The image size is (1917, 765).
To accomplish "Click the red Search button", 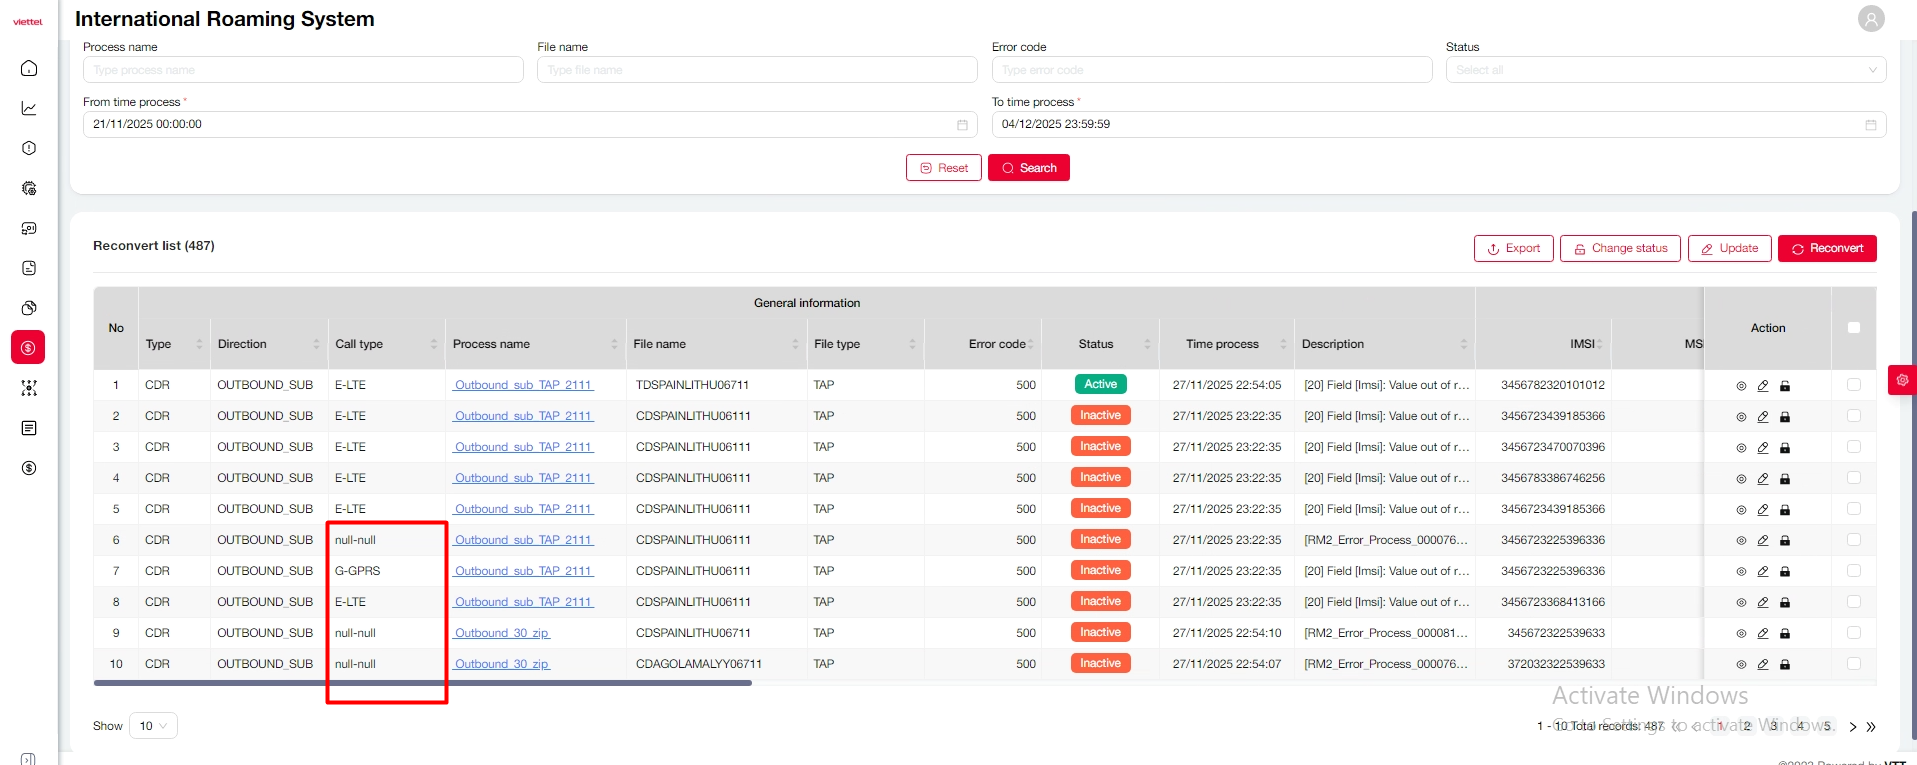I will 1028,168.
